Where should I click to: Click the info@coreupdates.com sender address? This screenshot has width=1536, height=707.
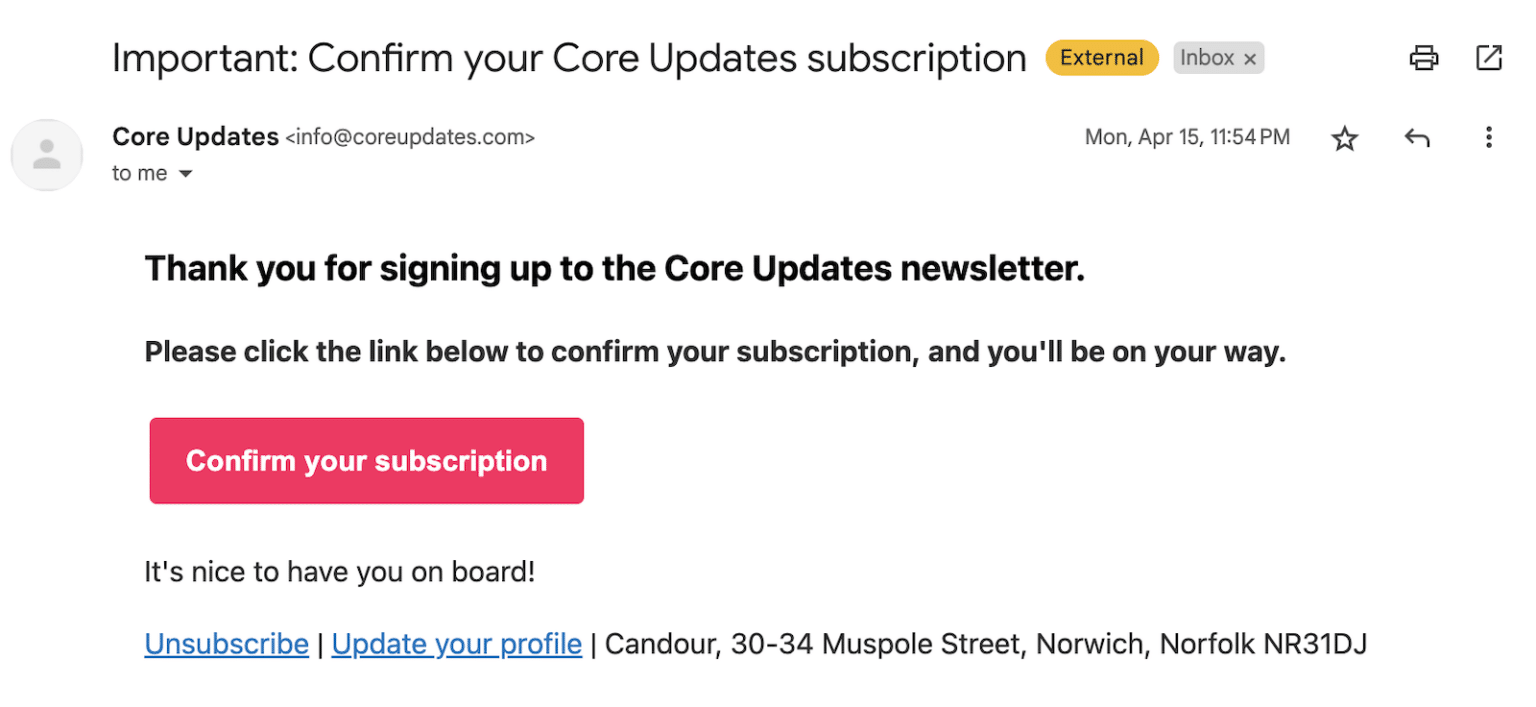pyautogui.click(x=410, y=138)
